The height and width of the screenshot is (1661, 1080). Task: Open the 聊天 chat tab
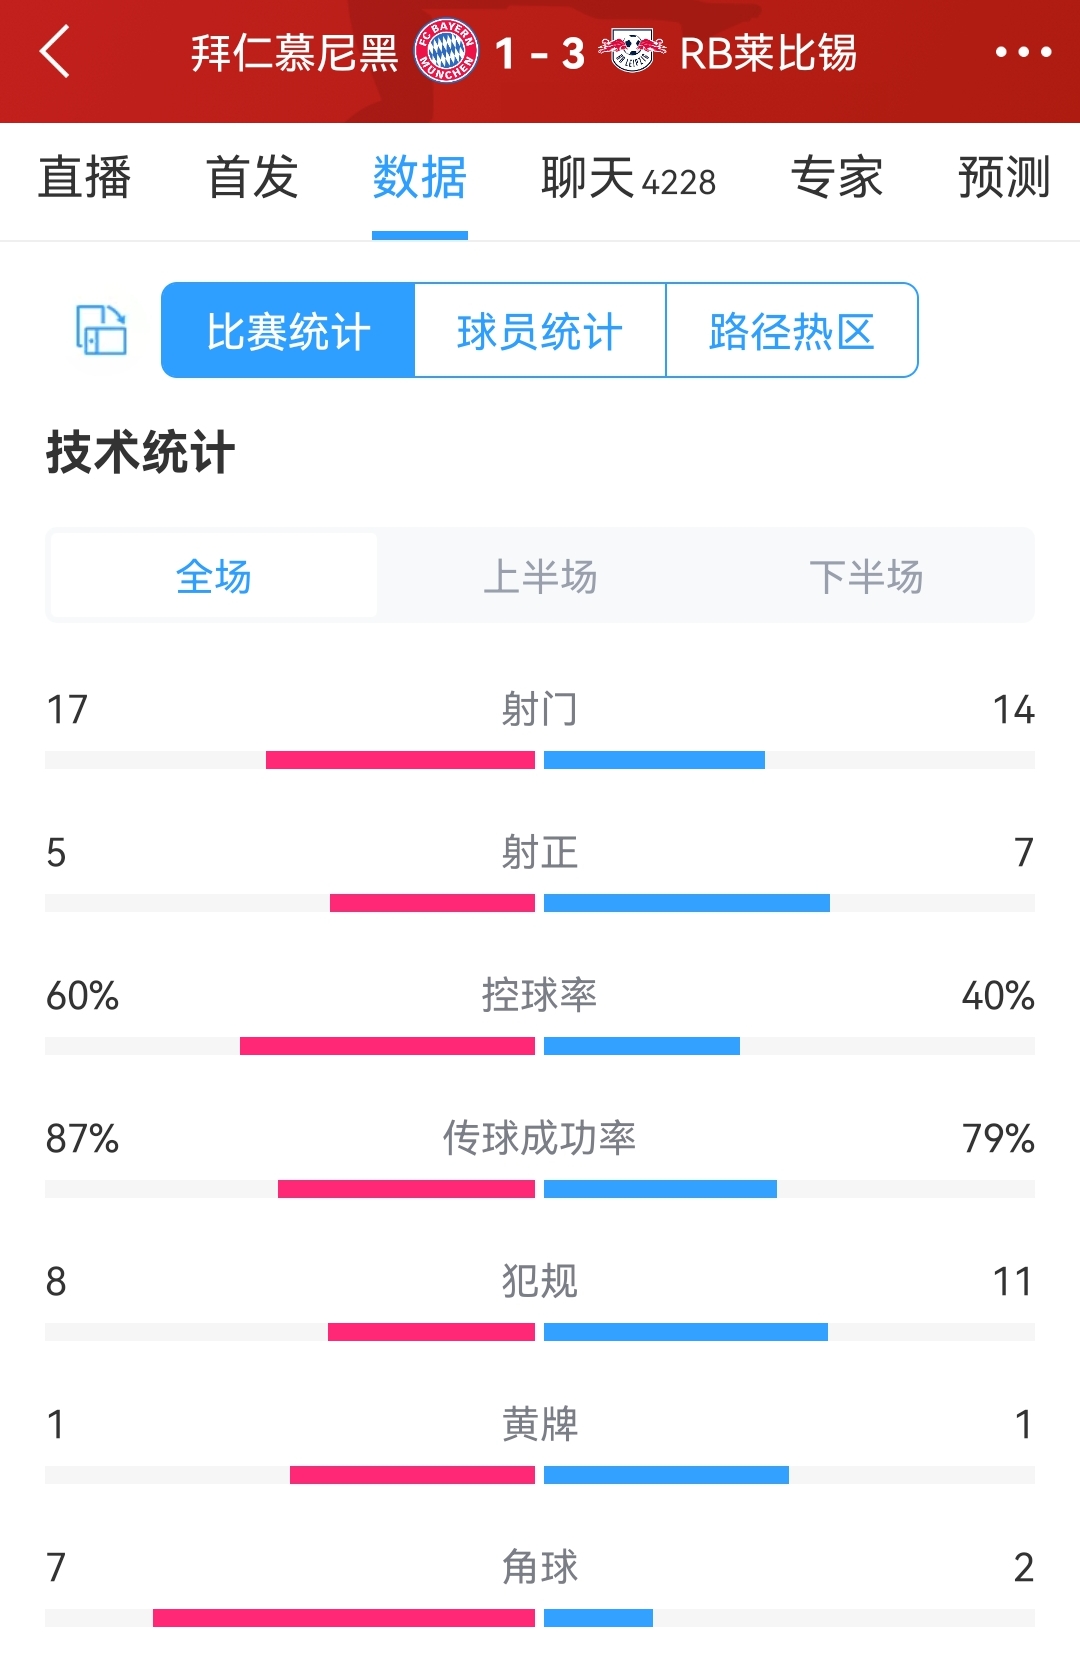(x=628, y=178)
